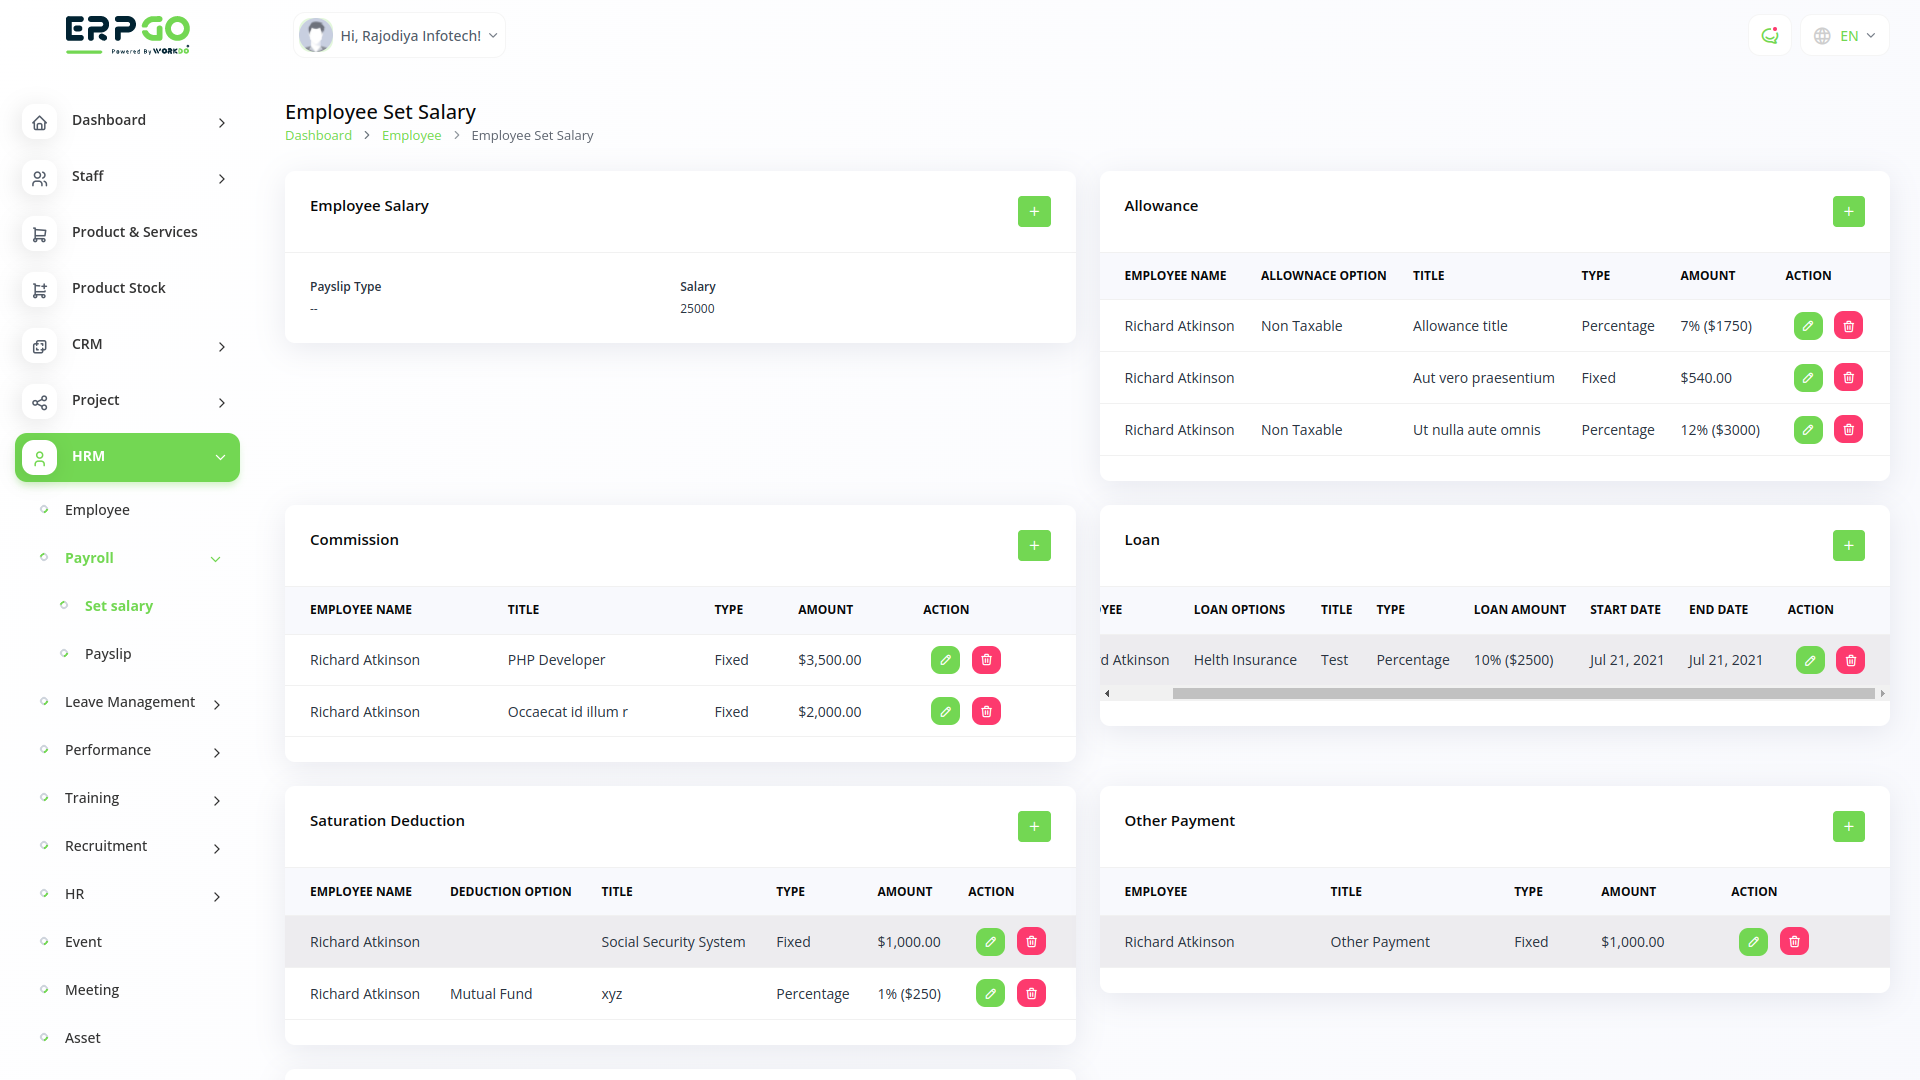Expand the CRM sidebar menu
The height and width of the screenshot is (1080, 1920).
(127, 345)
